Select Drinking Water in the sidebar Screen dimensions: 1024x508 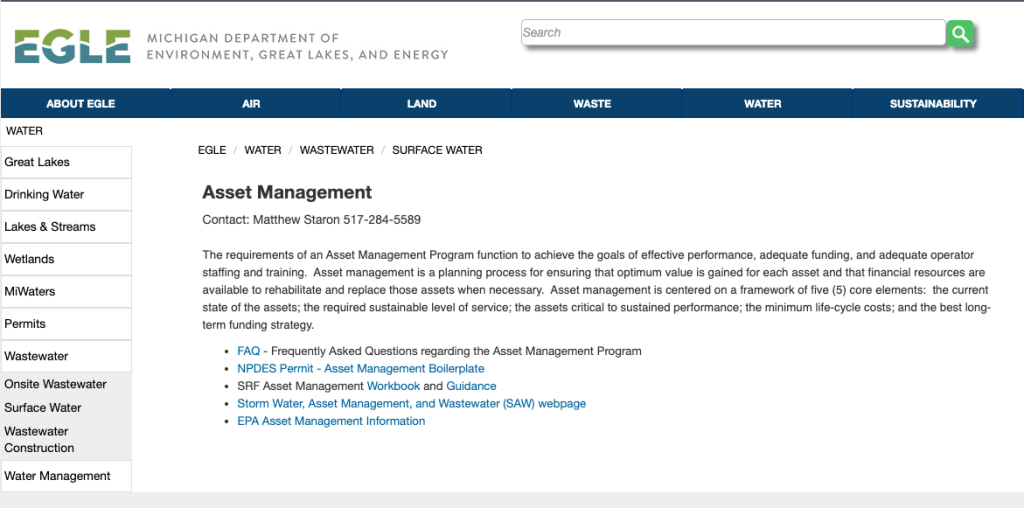(x=66, y=195)
